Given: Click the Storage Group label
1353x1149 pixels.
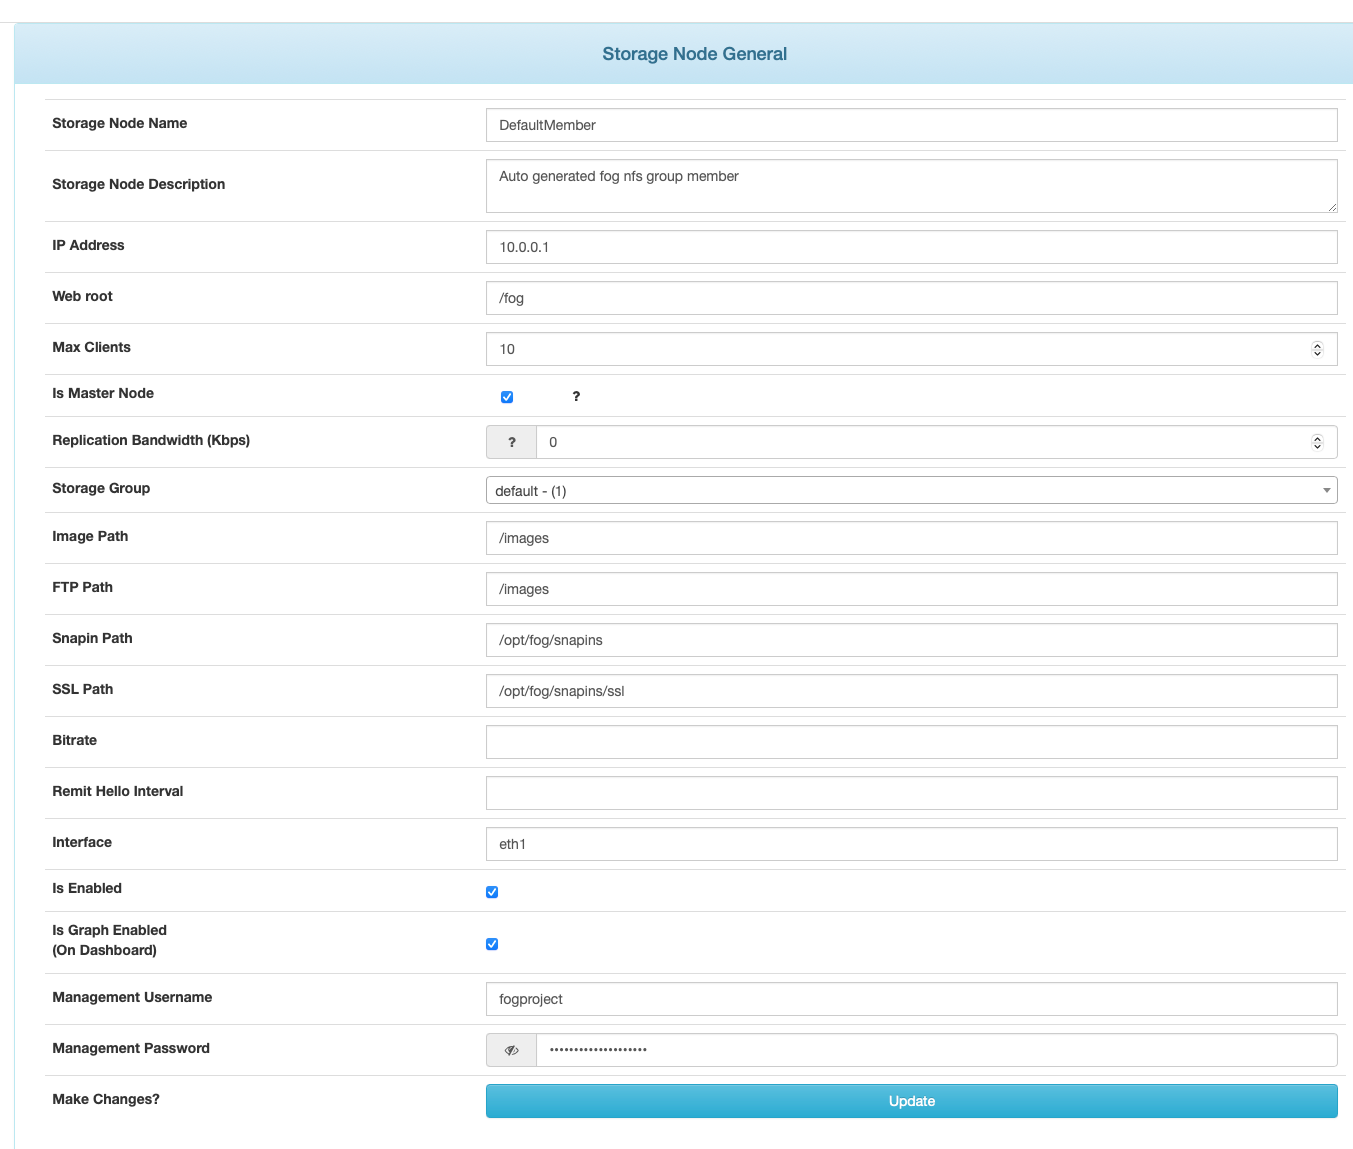Looking at the screenshot, I should (101, 488).
